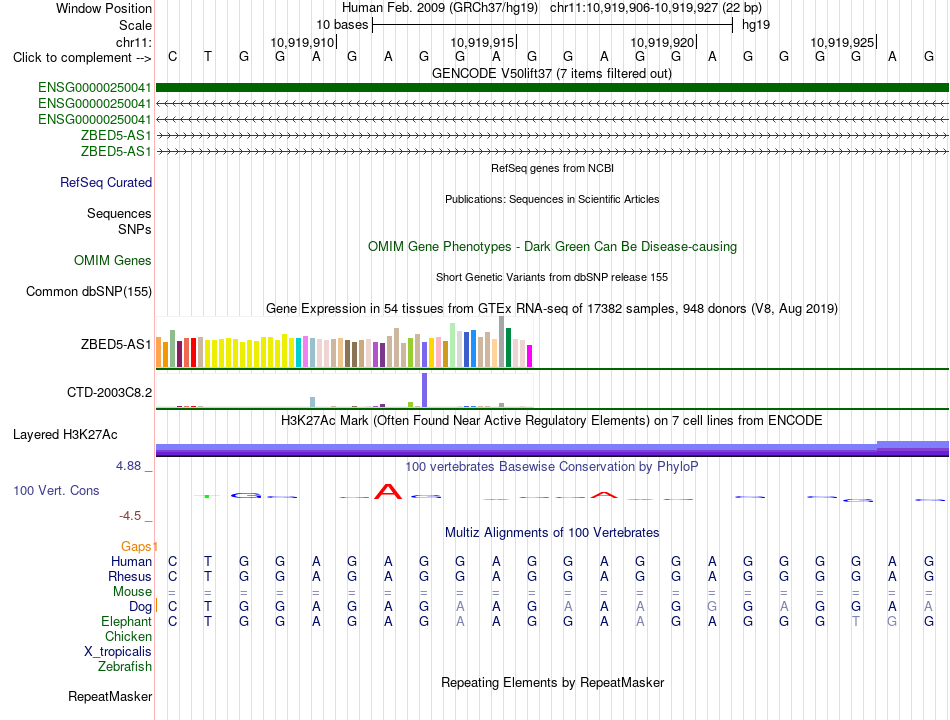Open '100 vertebrates Basewise Conservation by PhyloP' title
The height and width of the screenshot is (720, 950).
[551, 467]
